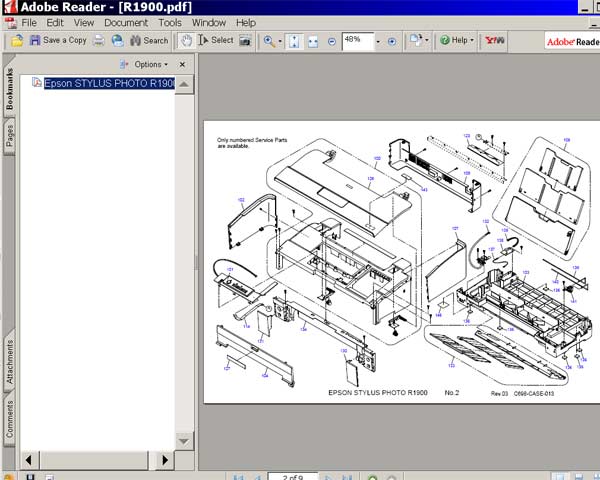Click part number 130 in diagram
Viewport: 600px width, 480px height.
[344, 350]
